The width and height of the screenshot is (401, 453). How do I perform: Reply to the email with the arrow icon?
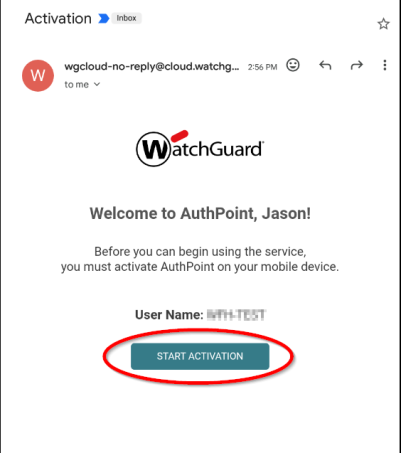click(x=325, y=65)
